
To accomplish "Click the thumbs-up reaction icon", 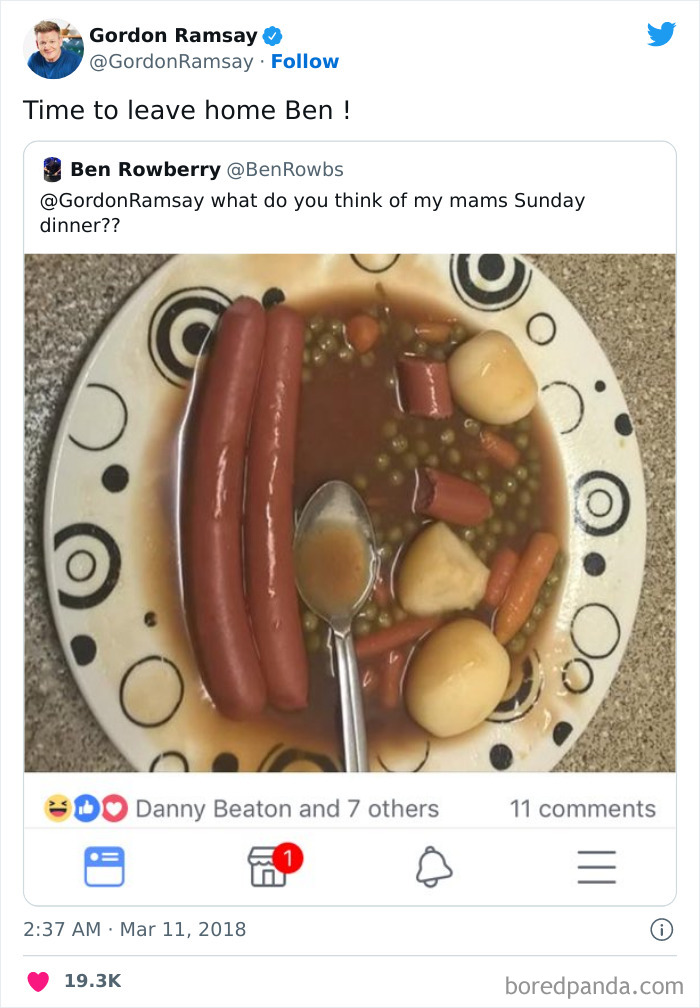I will 85,809.
